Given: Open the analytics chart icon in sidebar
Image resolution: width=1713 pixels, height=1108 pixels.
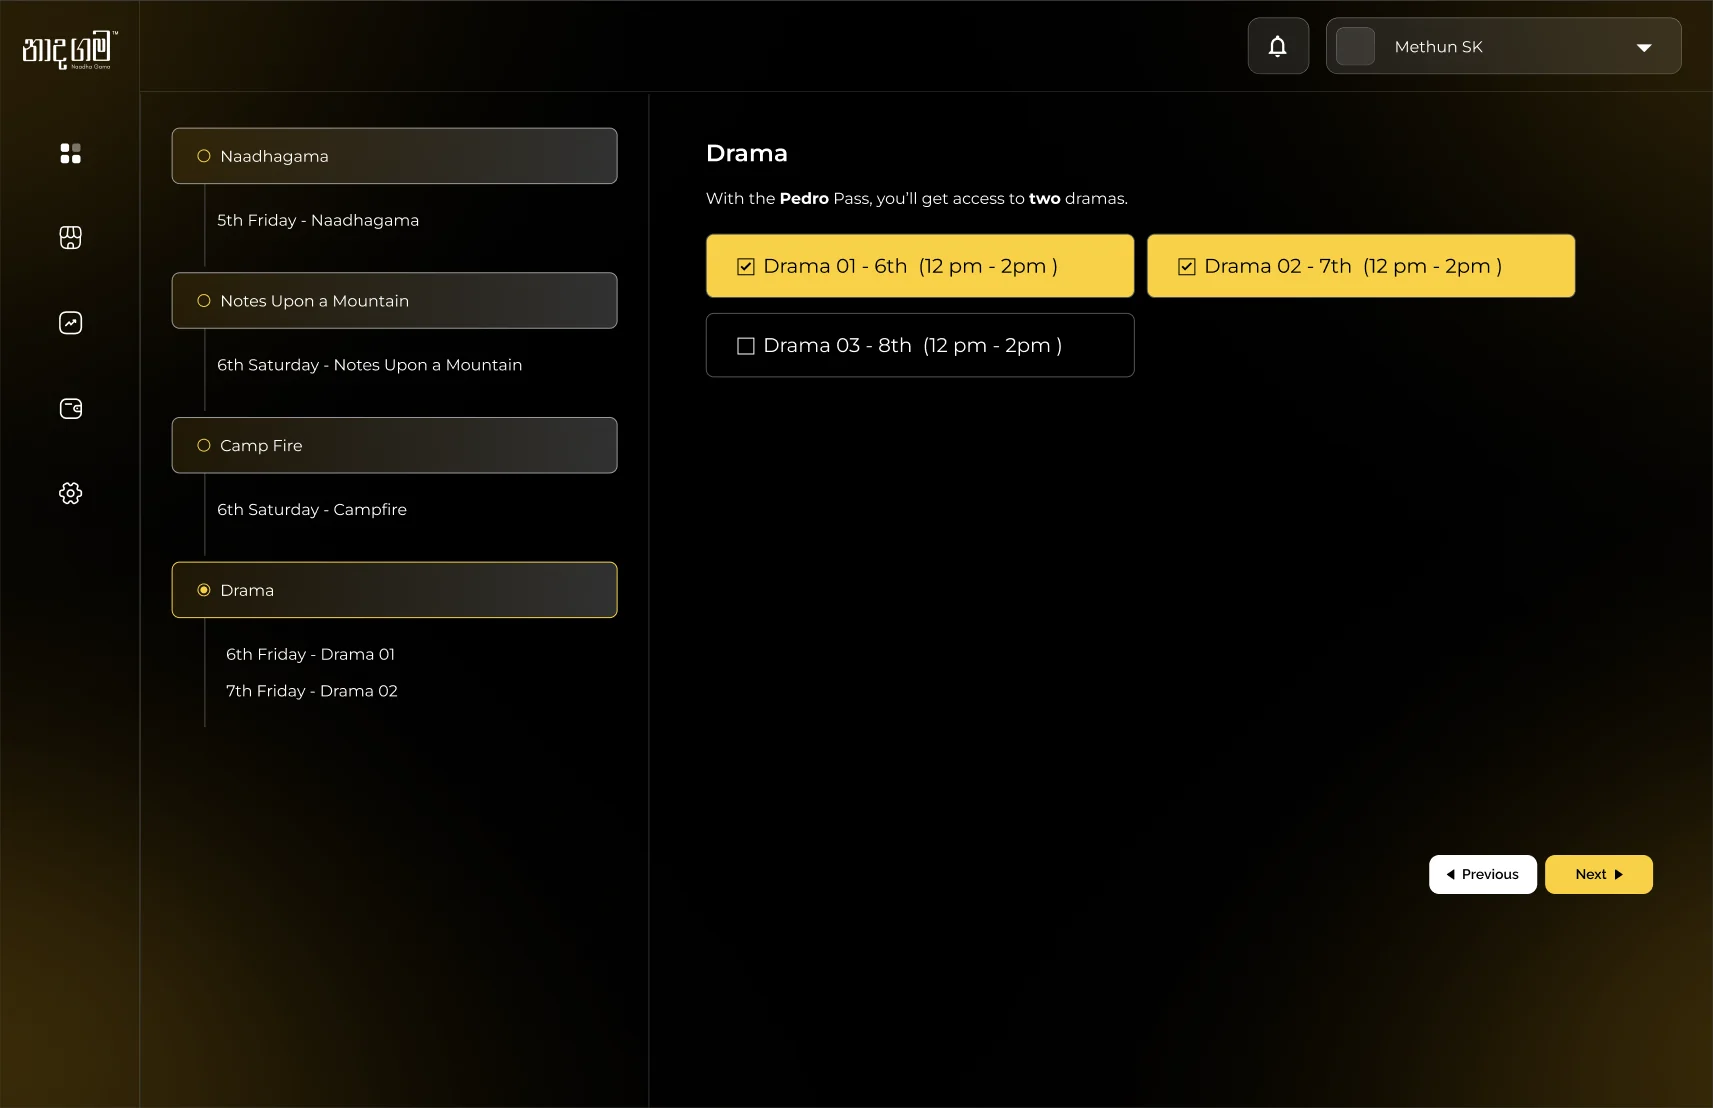Looking at the screenshot, I should [70, 323].
